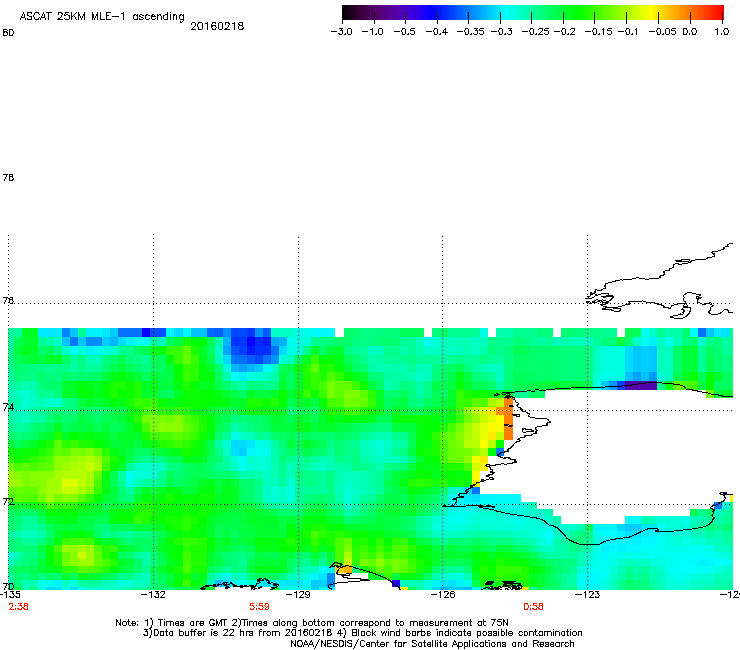Click the 0.0 color scale label
The image size is (740, 650).
(690, 32)
